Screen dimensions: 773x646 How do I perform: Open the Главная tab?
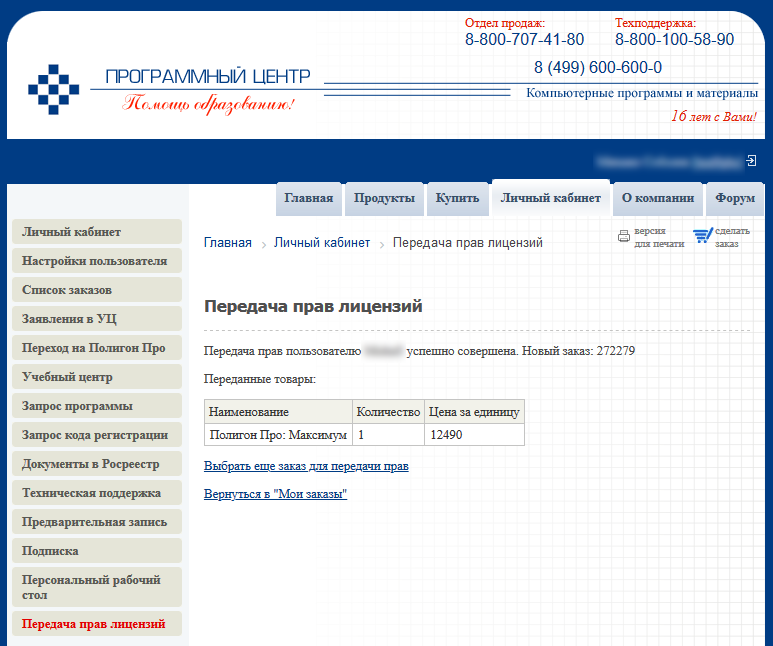pos(309,198)
